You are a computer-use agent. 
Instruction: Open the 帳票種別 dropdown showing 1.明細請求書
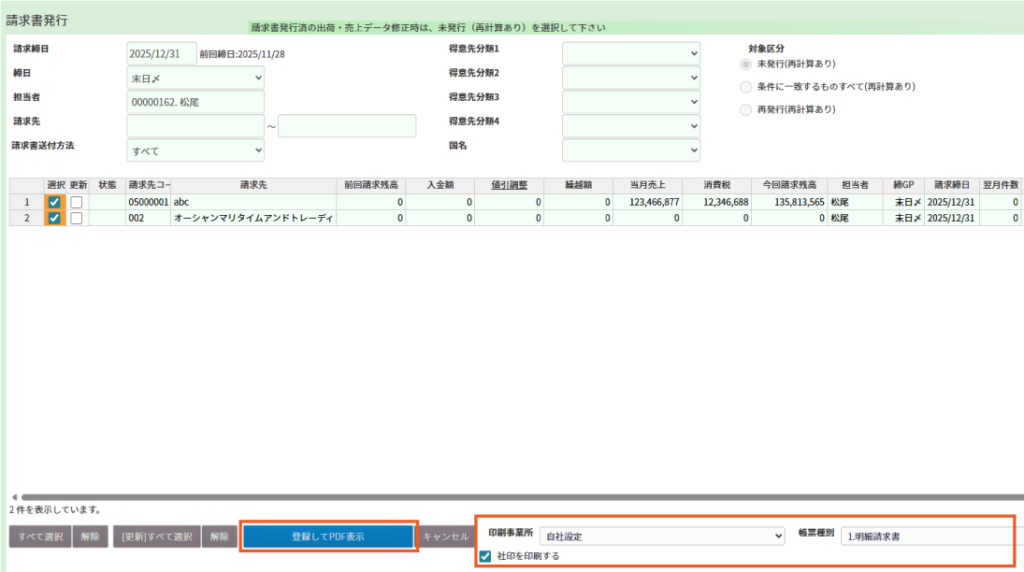925,536
